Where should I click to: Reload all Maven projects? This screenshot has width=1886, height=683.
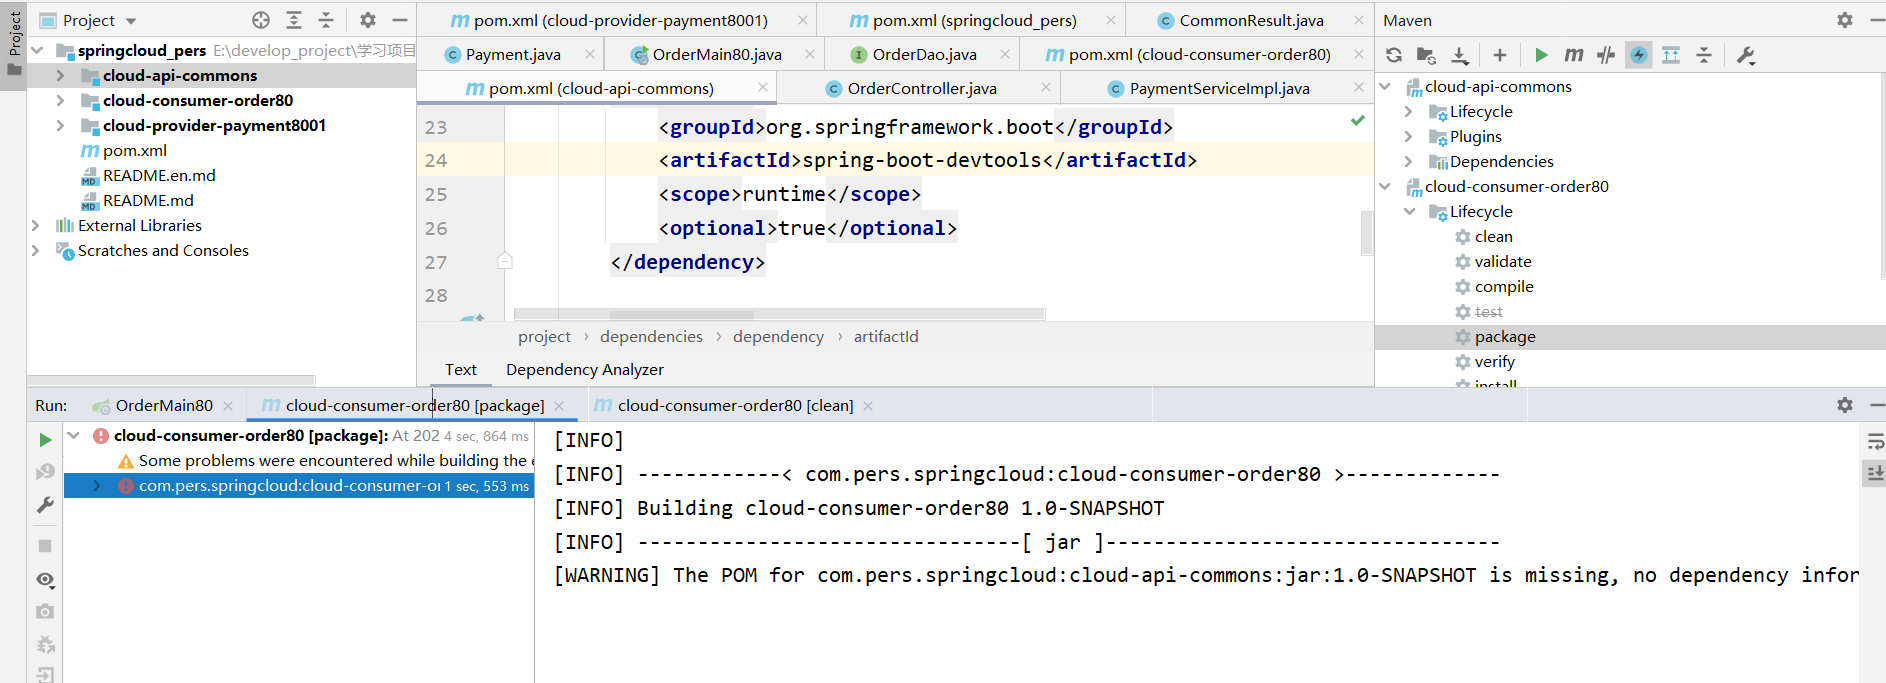[x=1394, y=55]
